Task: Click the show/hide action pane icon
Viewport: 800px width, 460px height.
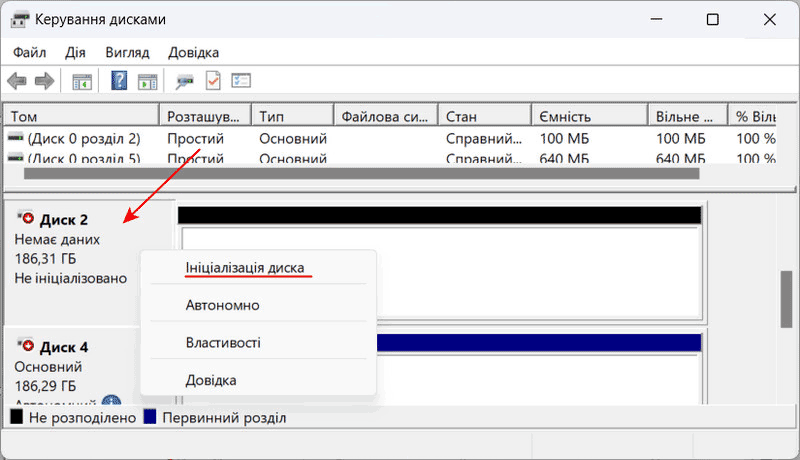Action: pos(147,81)
